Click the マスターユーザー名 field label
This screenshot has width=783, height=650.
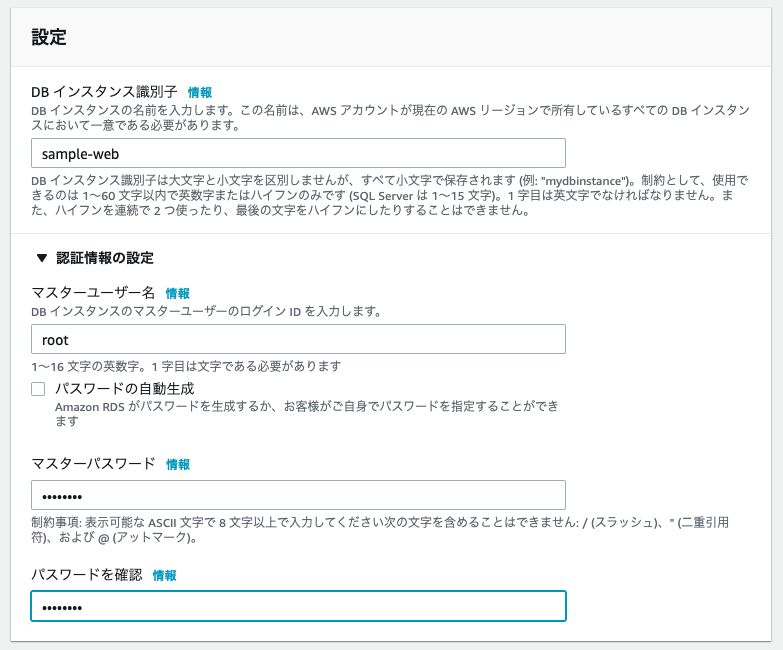(x=94, y=293)
